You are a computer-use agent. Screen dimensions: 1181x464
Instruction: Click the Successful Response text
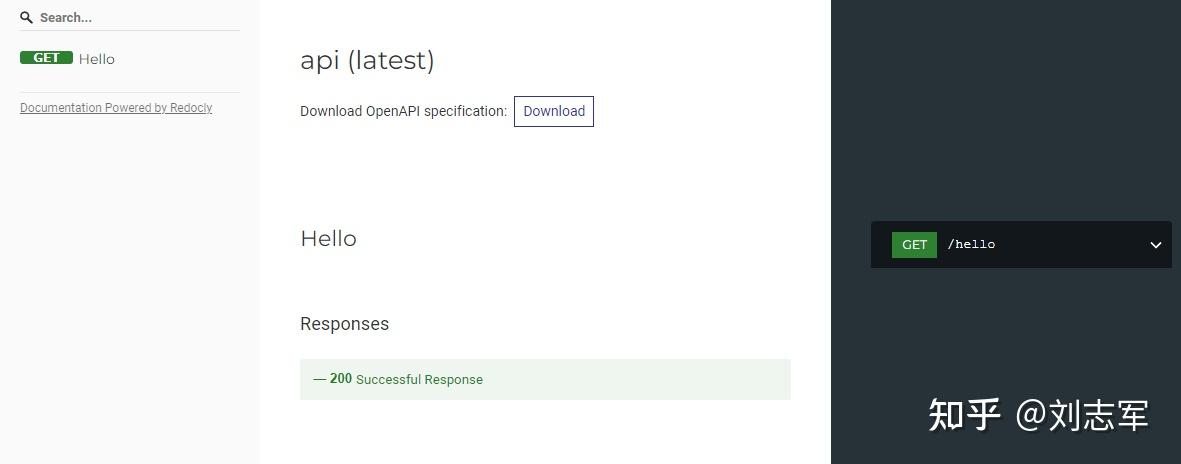(419, 380)
